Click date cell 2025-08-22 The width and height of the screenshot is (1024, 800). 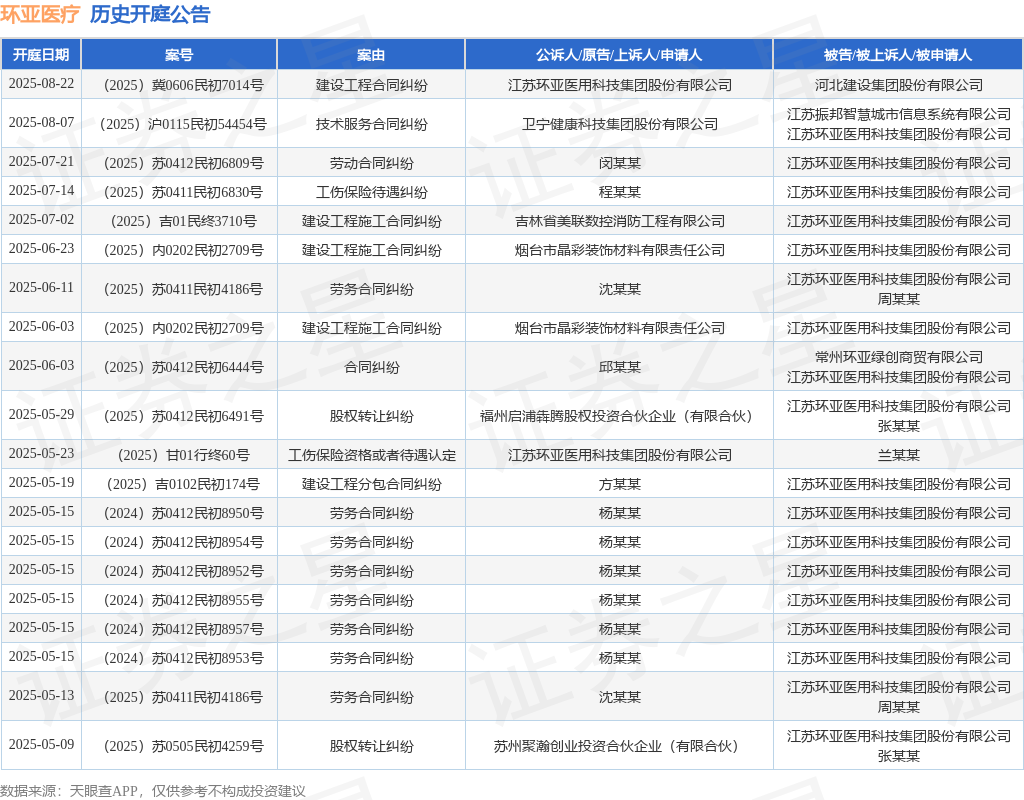tap(41, 84)
